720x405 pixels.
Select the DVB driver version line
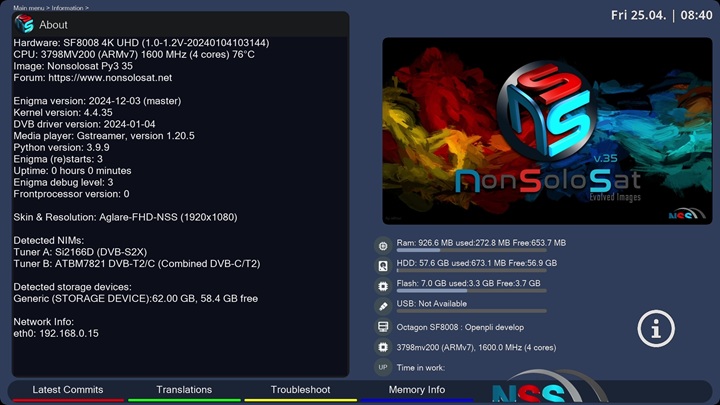(x=84, y=124)
